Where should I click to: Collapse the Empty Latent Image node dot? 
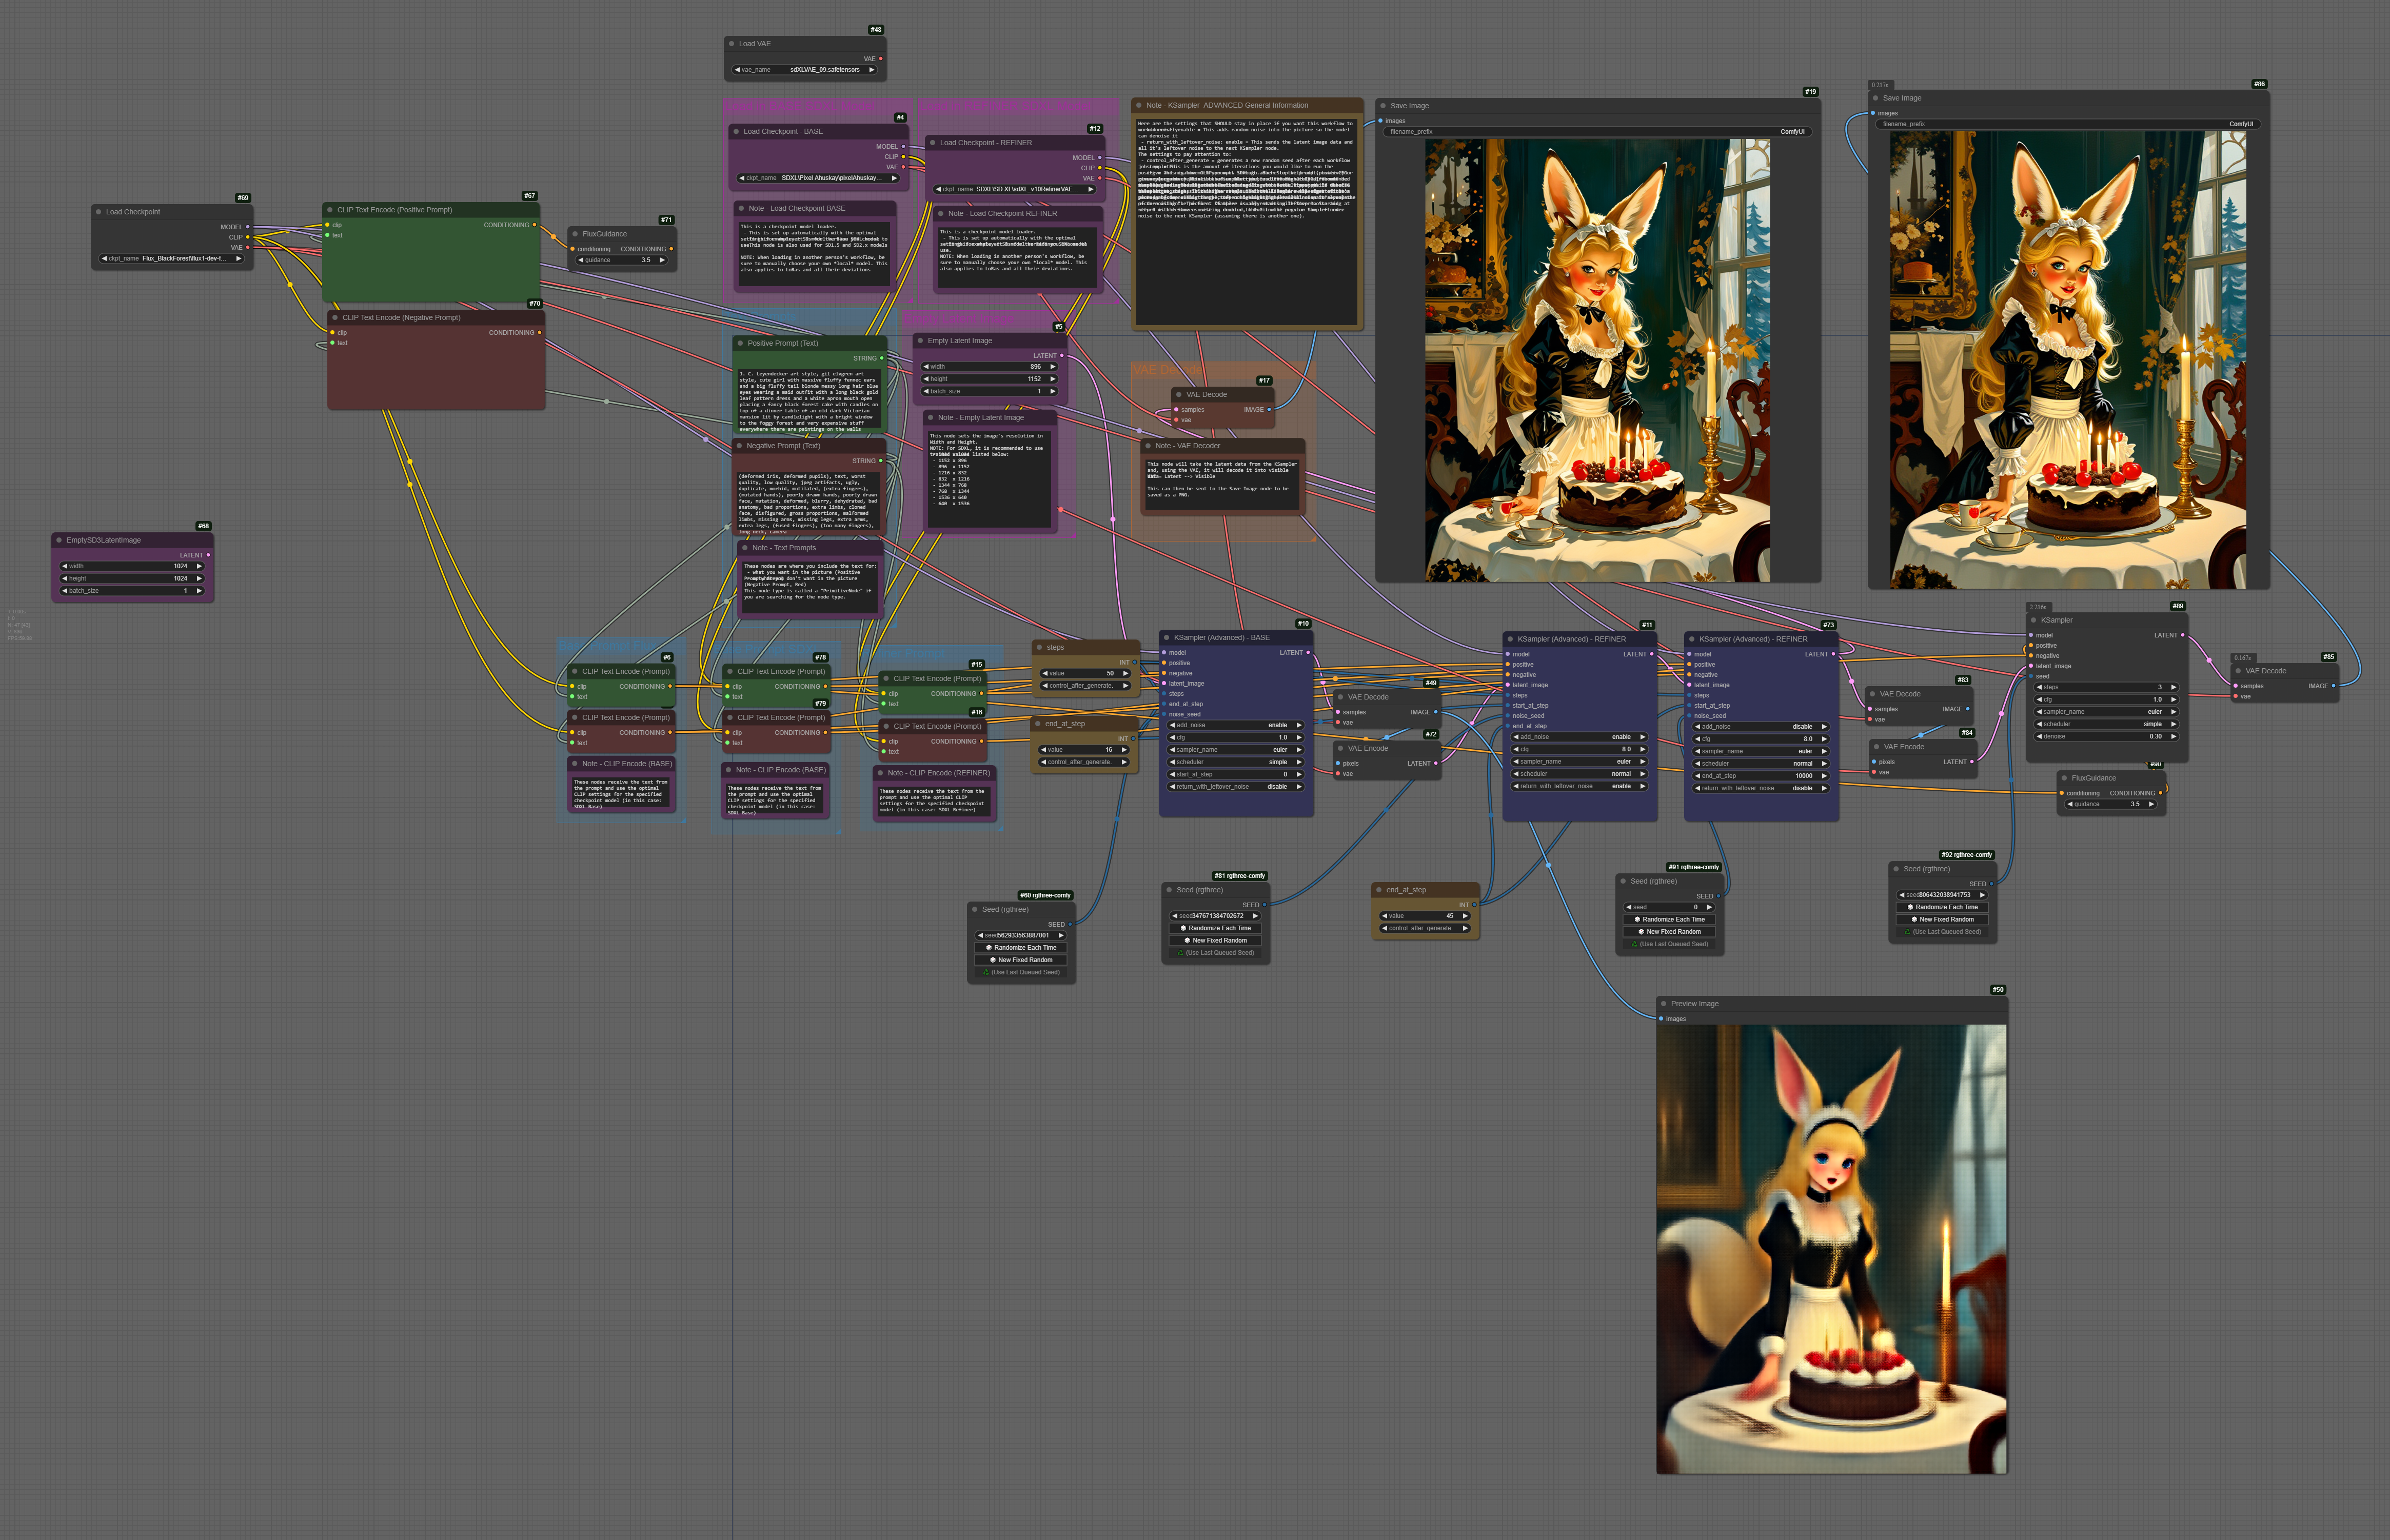[x=919, y=341]
